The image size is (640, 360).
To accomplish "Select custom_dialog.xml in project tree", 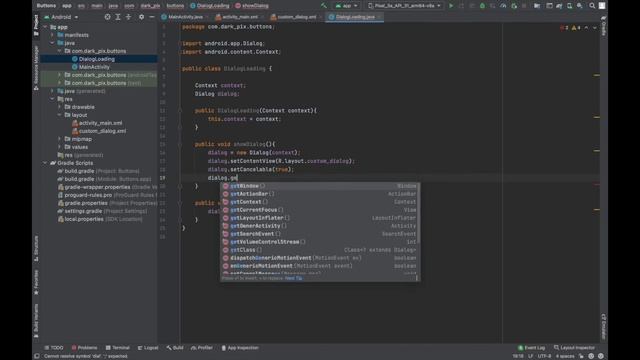I will 102,131.
